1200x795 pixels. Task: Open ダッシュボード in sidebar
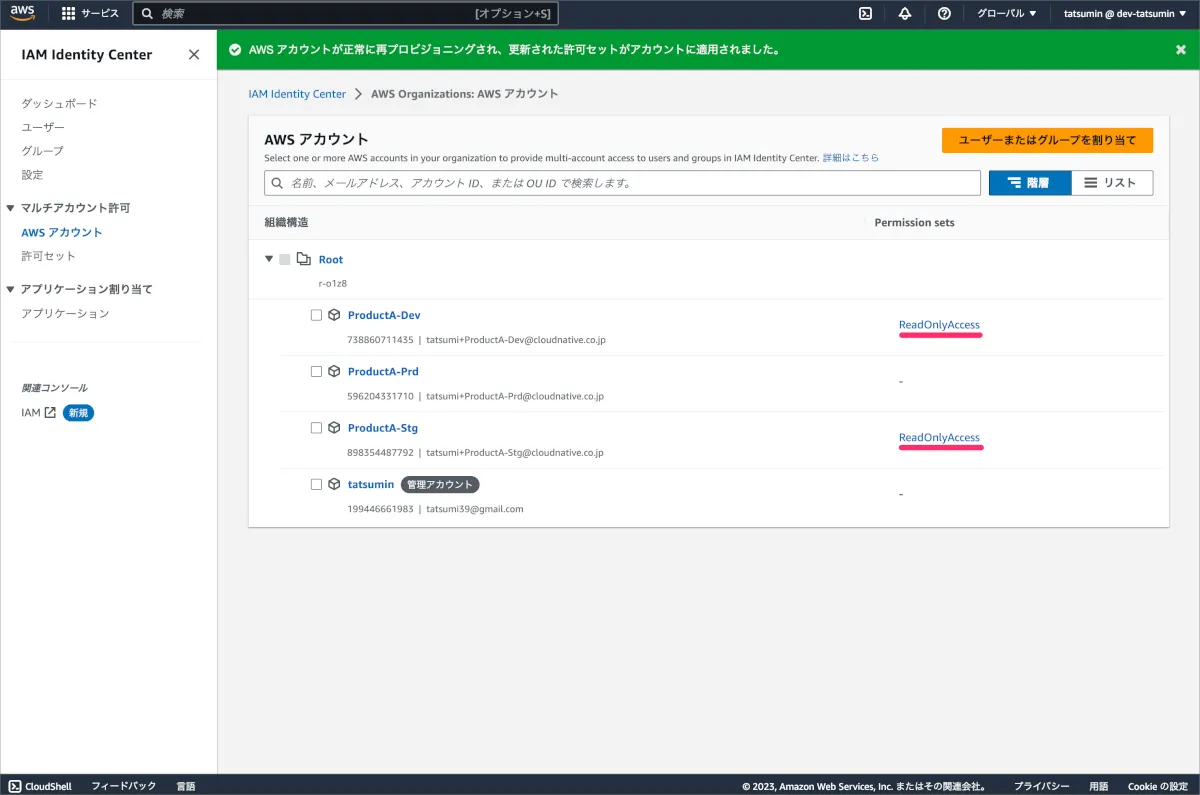coord(59,103)
